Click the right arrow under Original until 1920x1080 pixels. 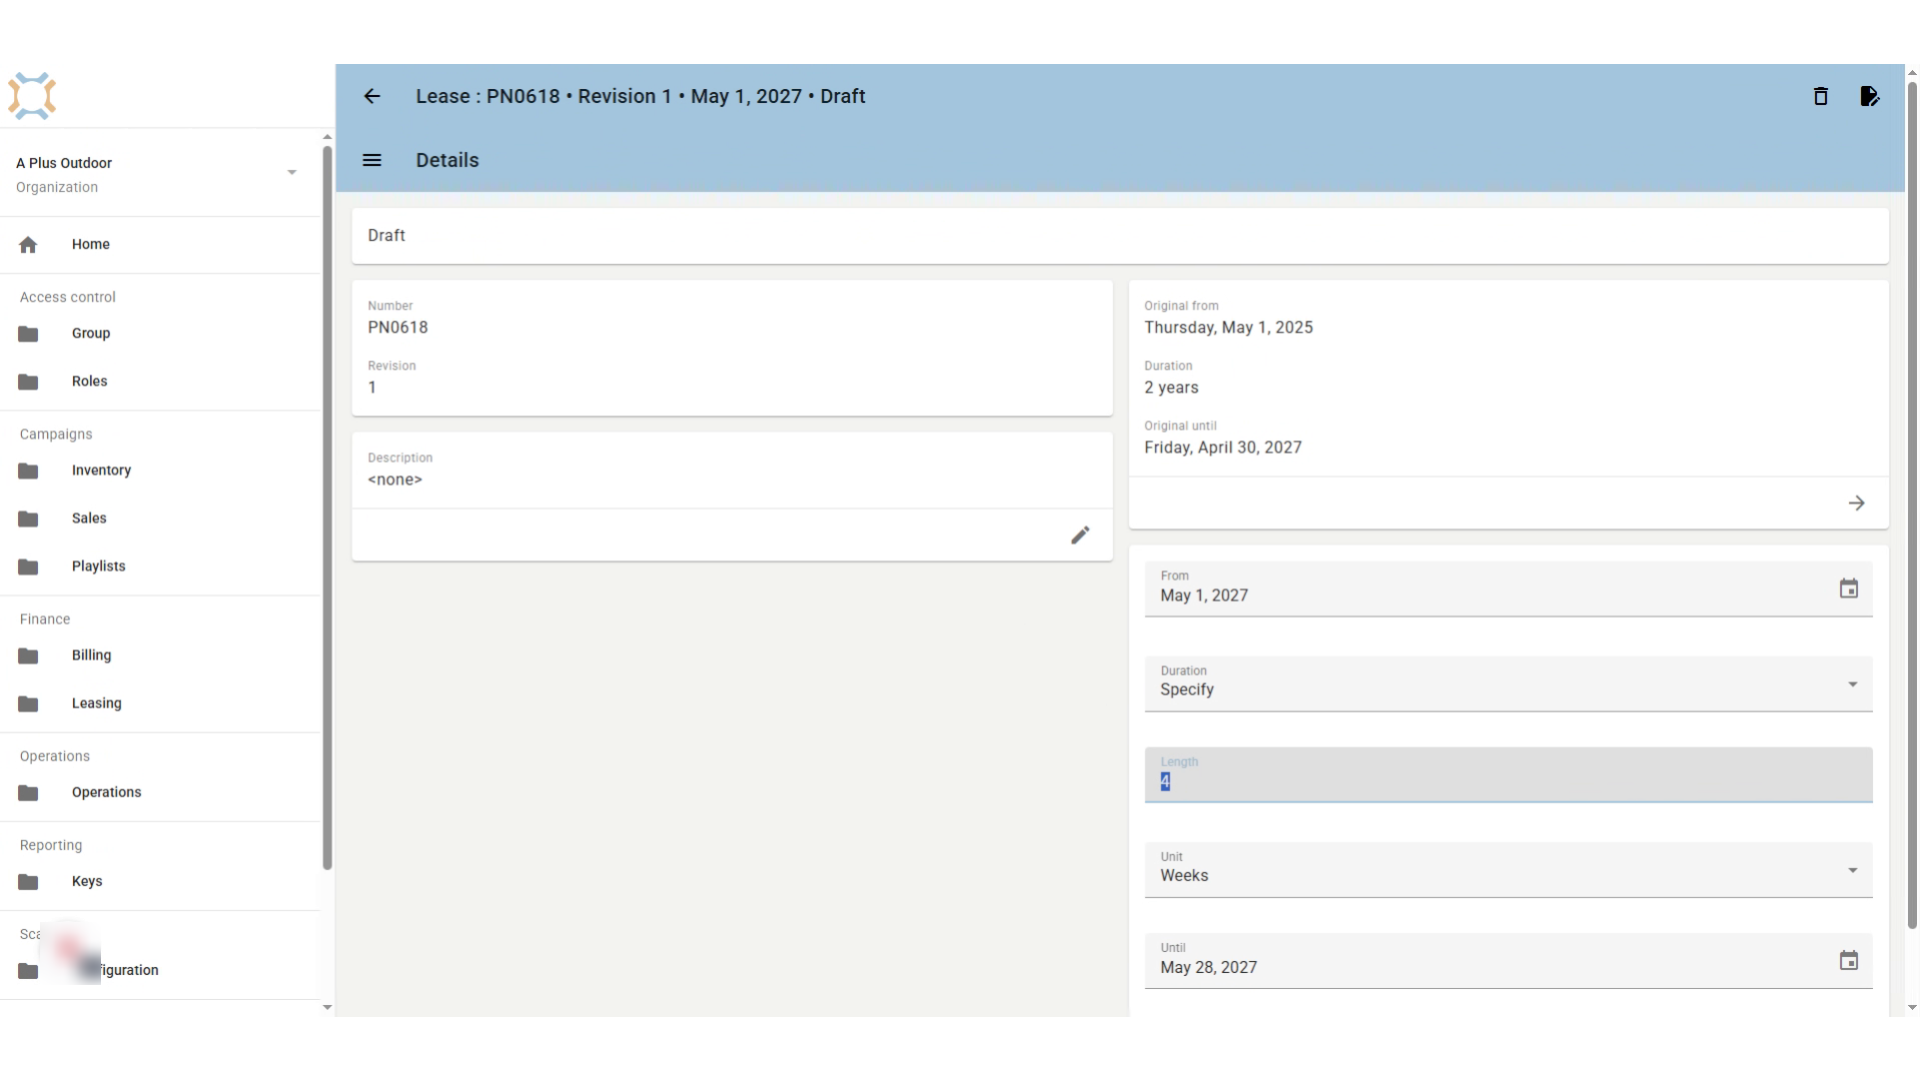pos(1856,503)
